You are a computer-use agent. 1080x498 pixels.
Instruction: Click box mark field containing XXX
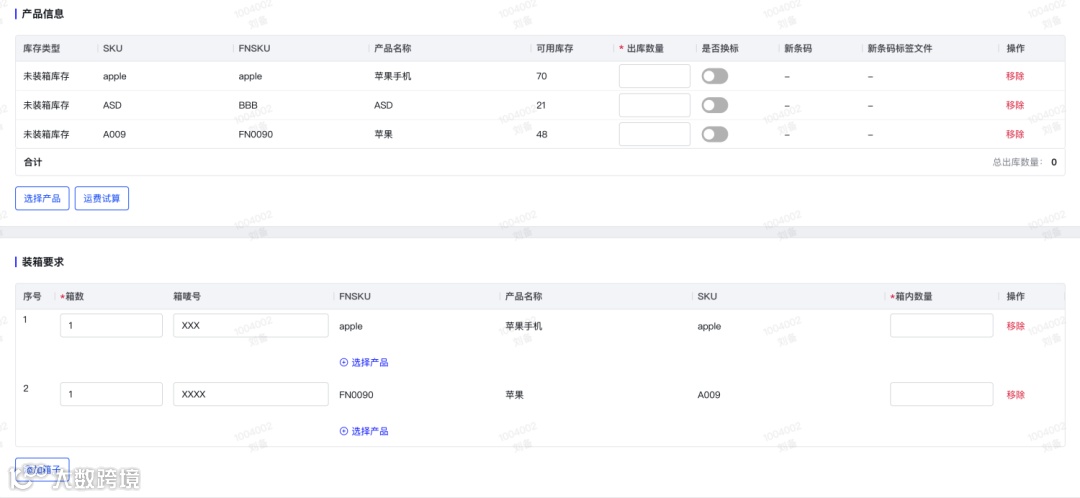(x=251, y=326)
